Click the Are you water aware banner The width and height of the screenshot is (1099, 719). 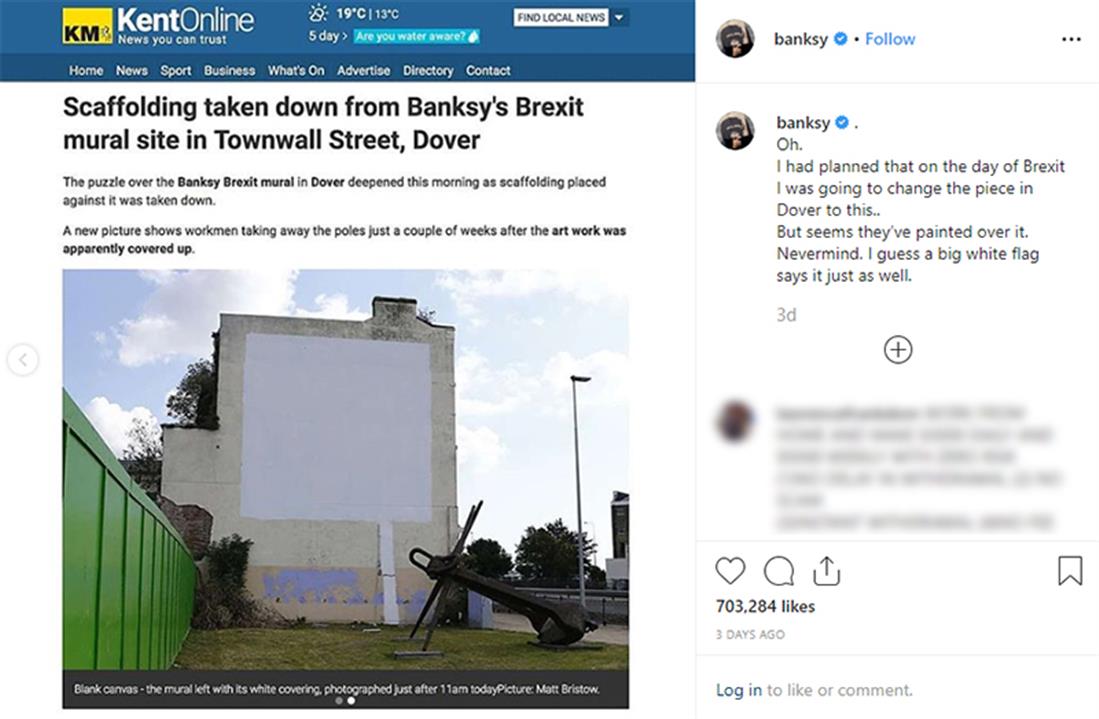pyautogui.click(x=416, y=36)
